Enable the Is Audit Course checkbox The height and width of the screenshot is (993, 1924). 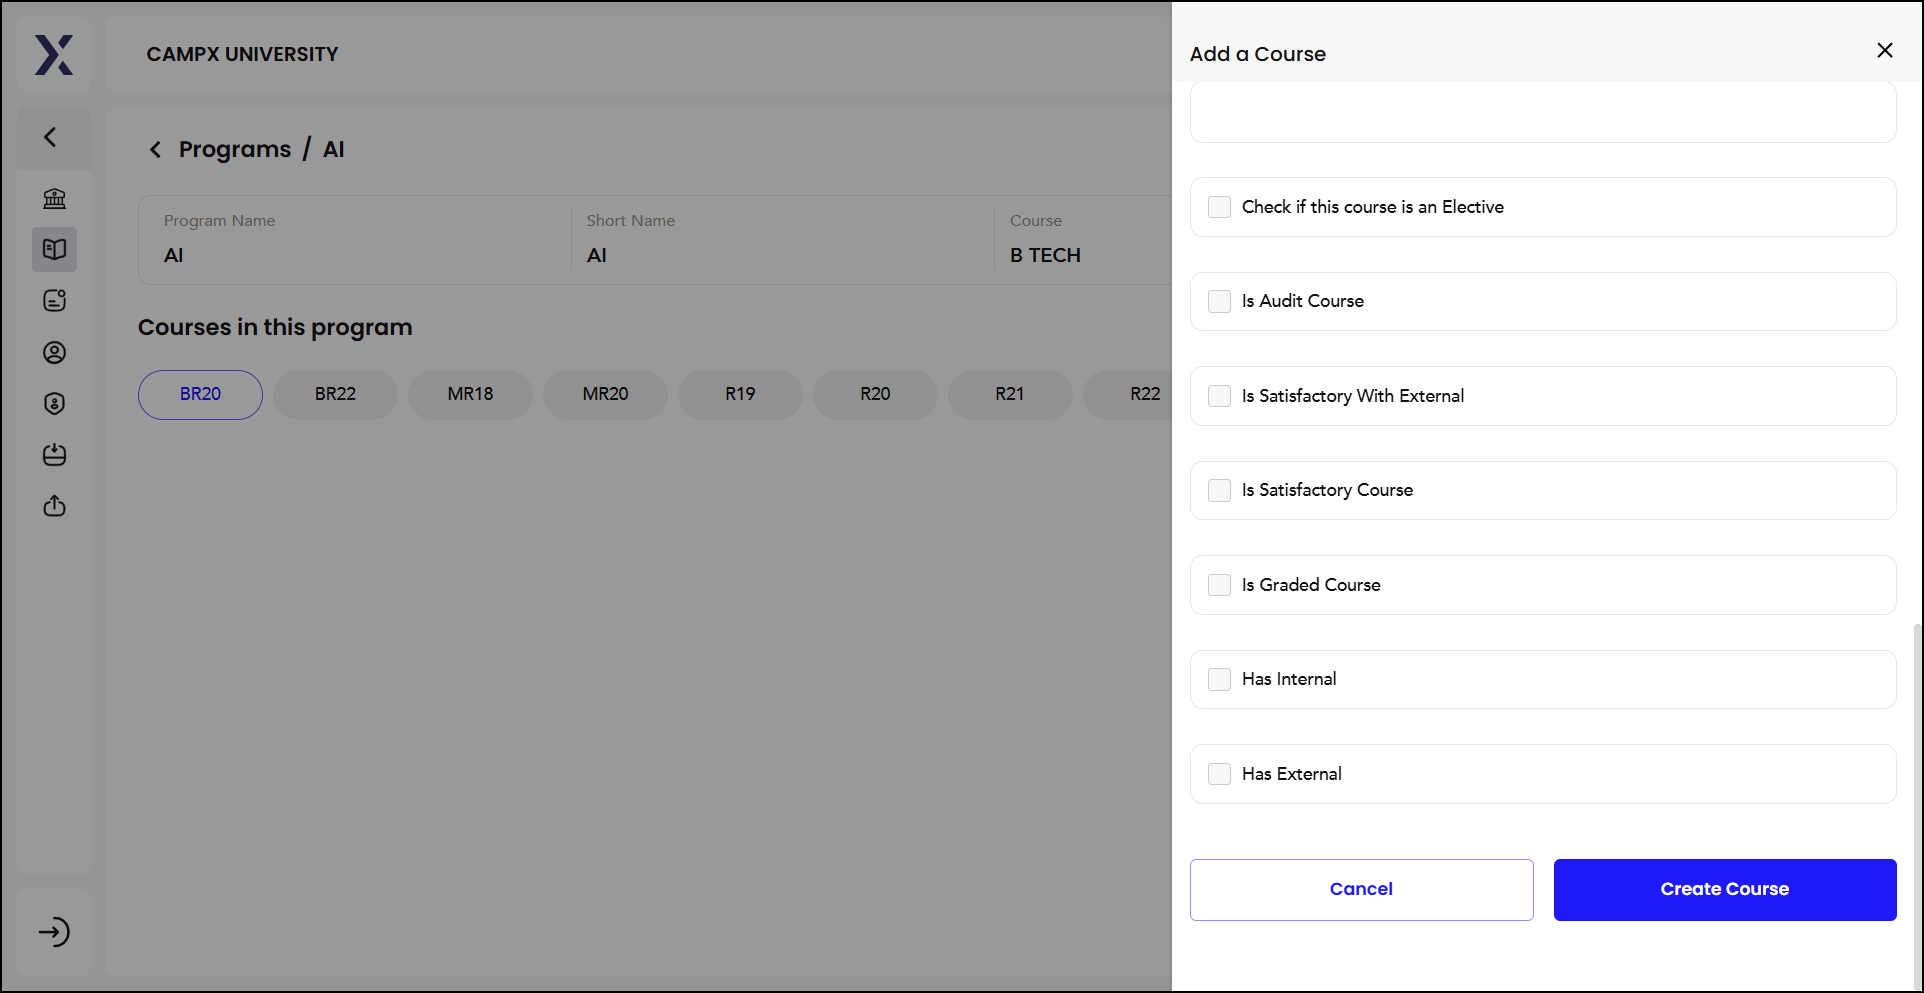click(x=1219, y=301)
